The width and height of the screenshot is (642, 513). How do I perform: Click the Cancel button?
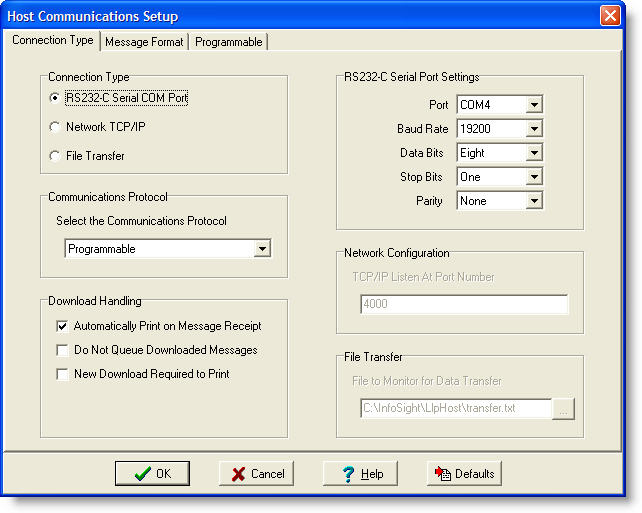tap(256, 474)
